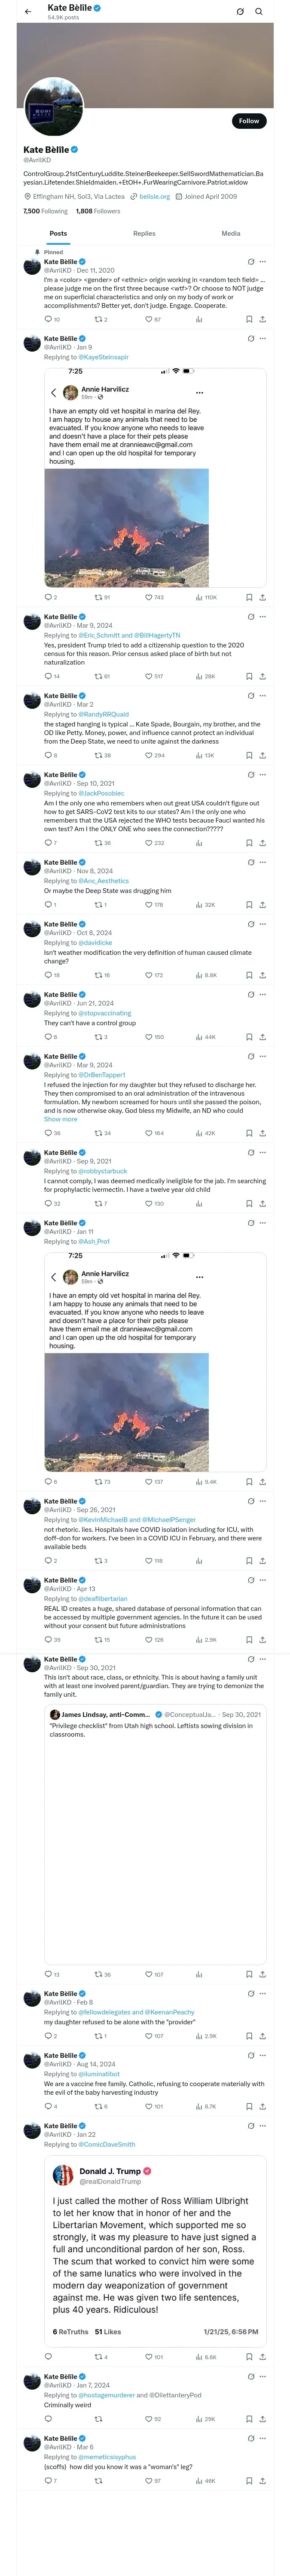
Task: Open more options on the pinned post
Action: [x=263, y=261]
